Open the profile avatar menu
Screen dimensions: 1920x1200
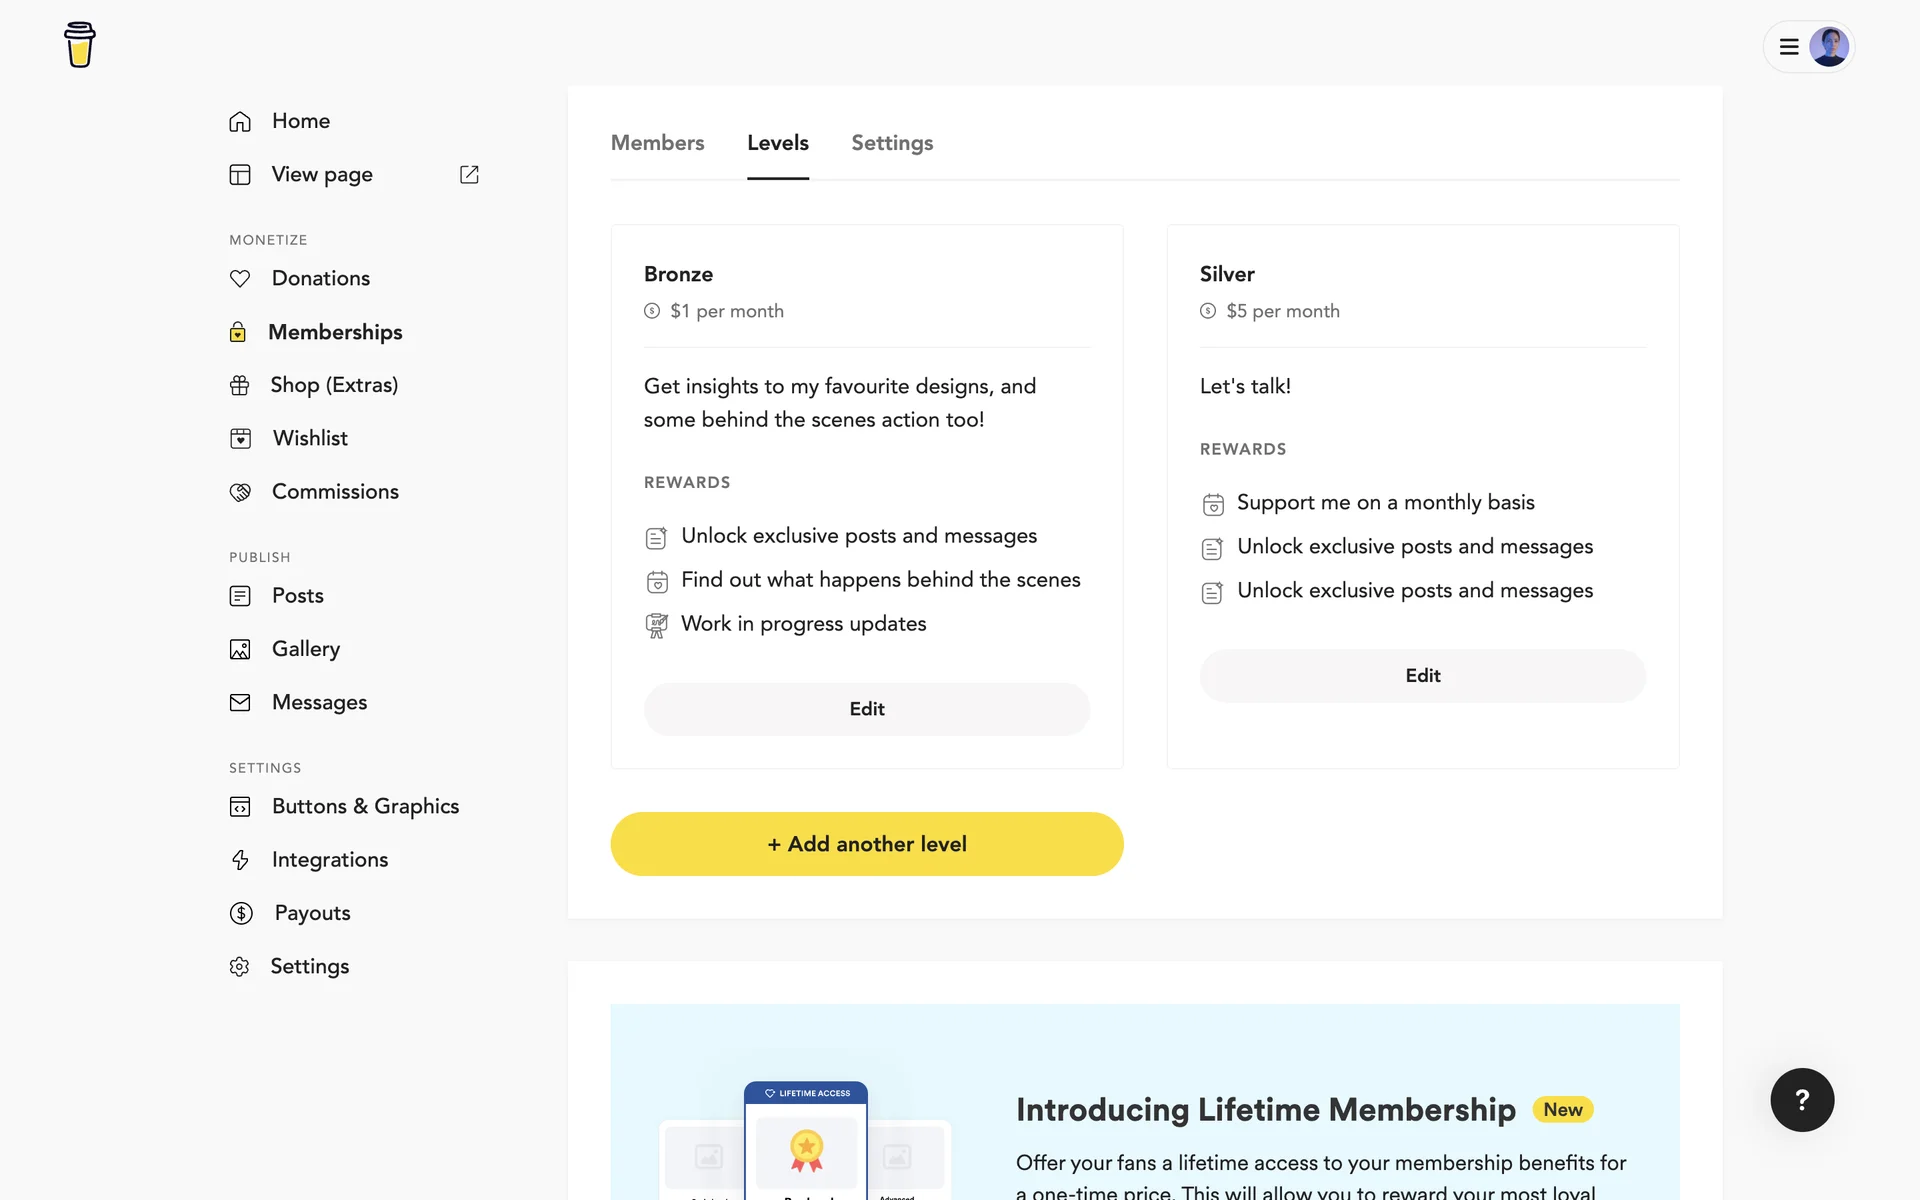1829,47
